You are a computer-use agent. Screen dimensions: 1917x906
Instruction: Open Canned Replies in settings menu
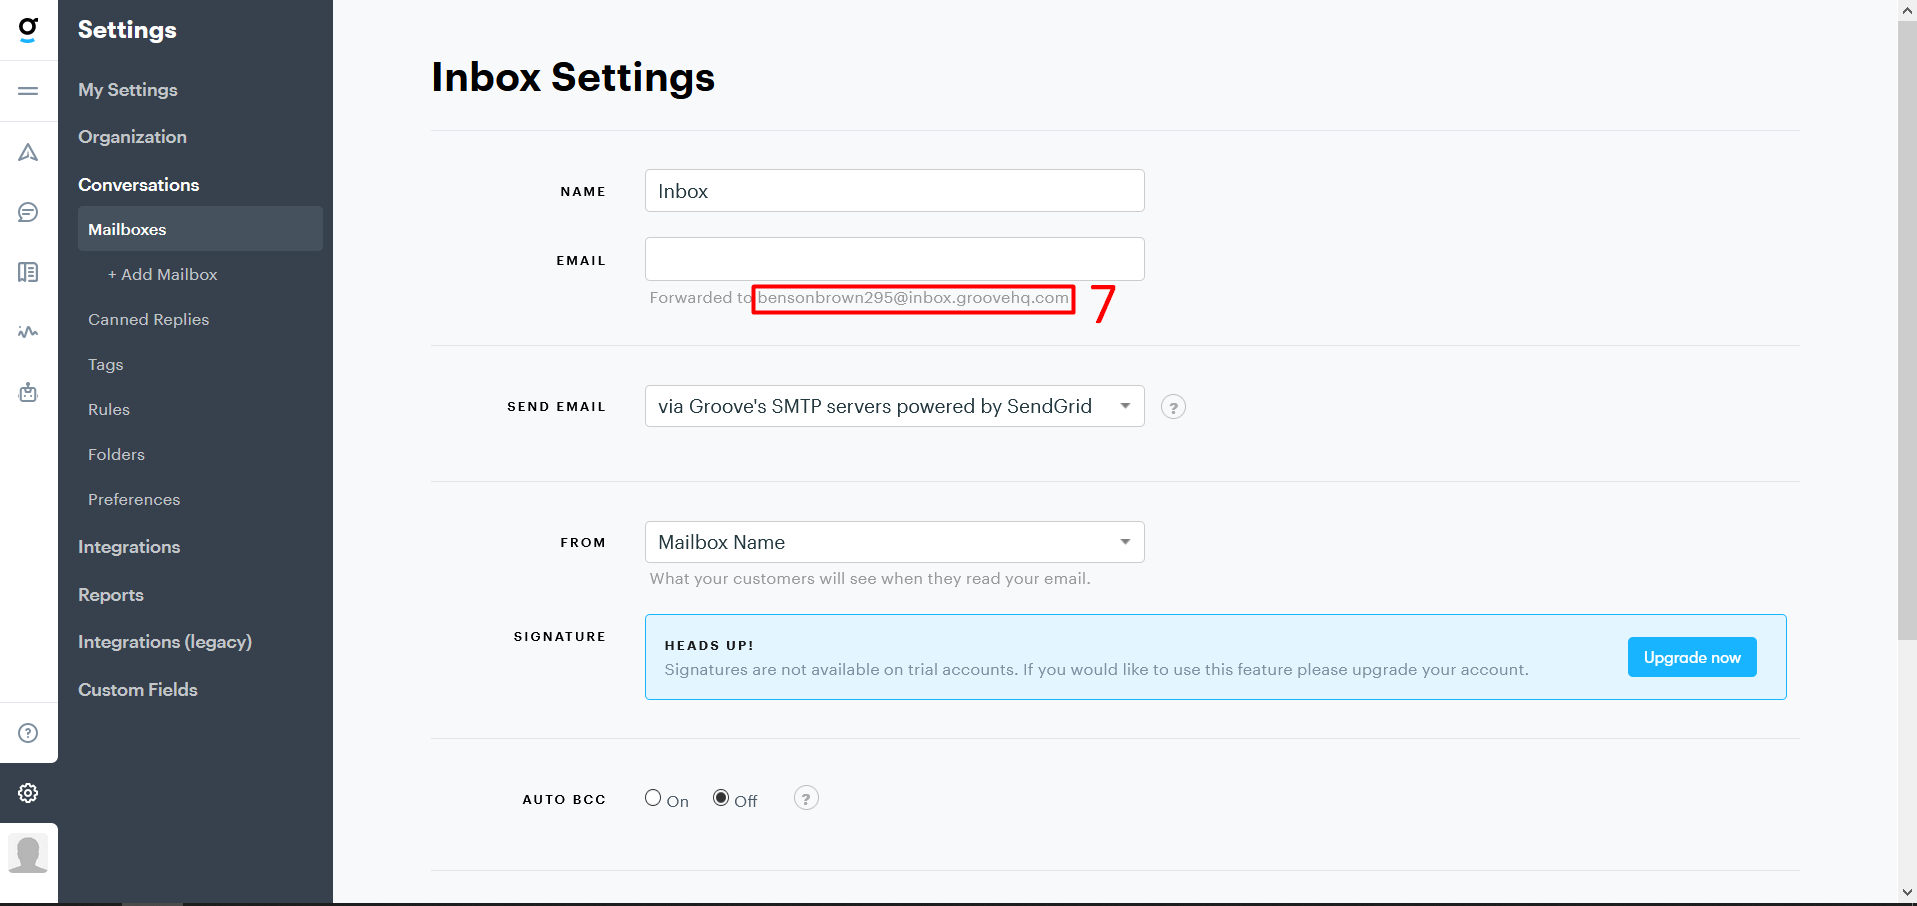pyautogui.click(x=148, y=320)
